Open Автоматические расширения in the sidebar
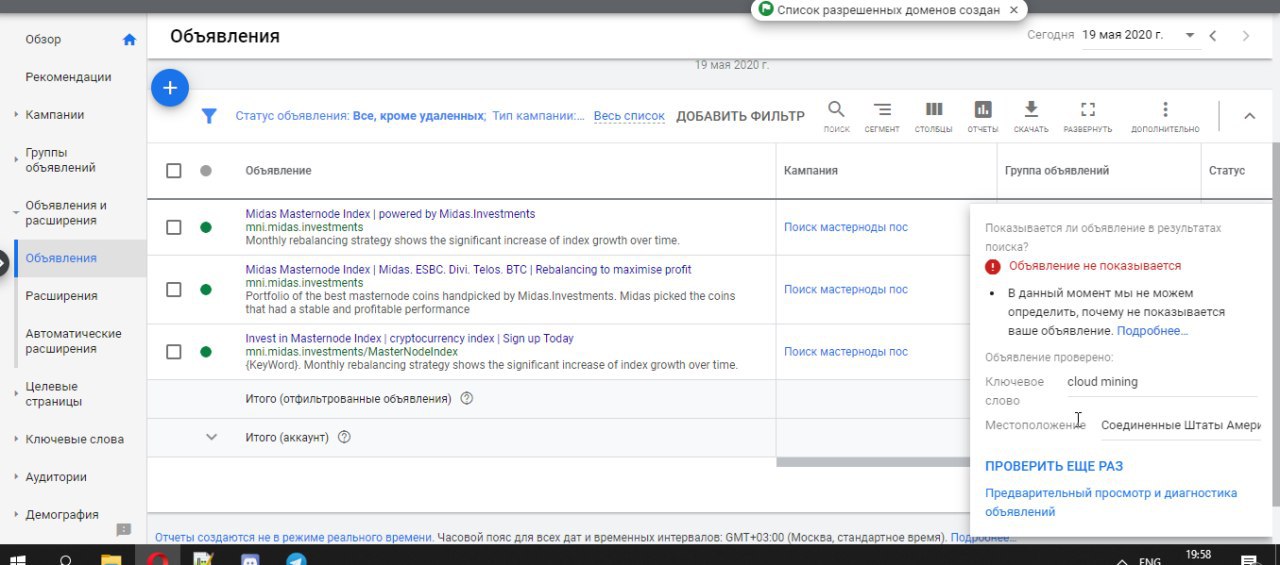The width and height of the screenshot is (1280, 565). [x=74, y=341]
